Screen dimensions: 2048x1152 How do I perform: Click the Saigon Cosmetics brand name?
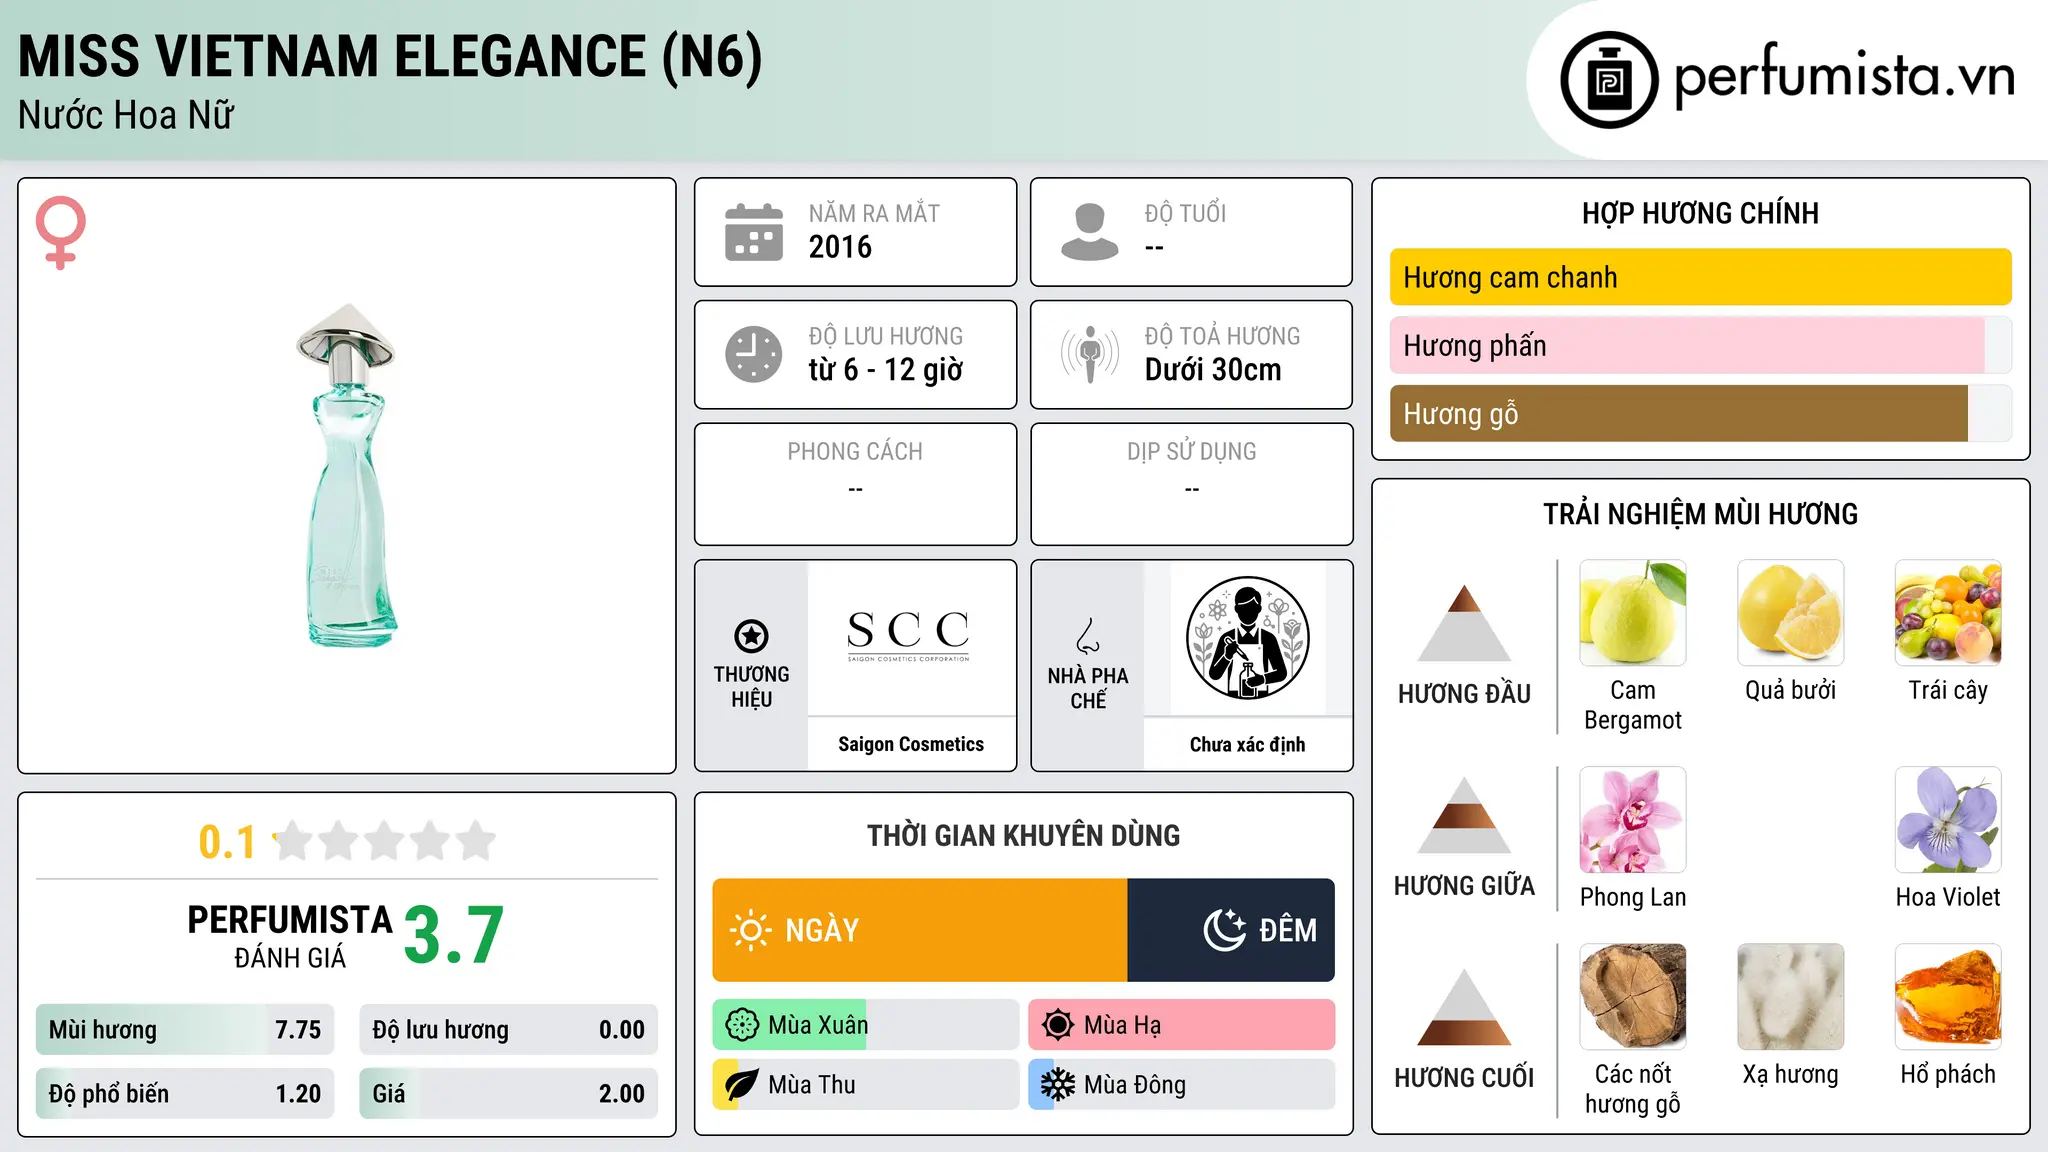[x=911, y=744]
